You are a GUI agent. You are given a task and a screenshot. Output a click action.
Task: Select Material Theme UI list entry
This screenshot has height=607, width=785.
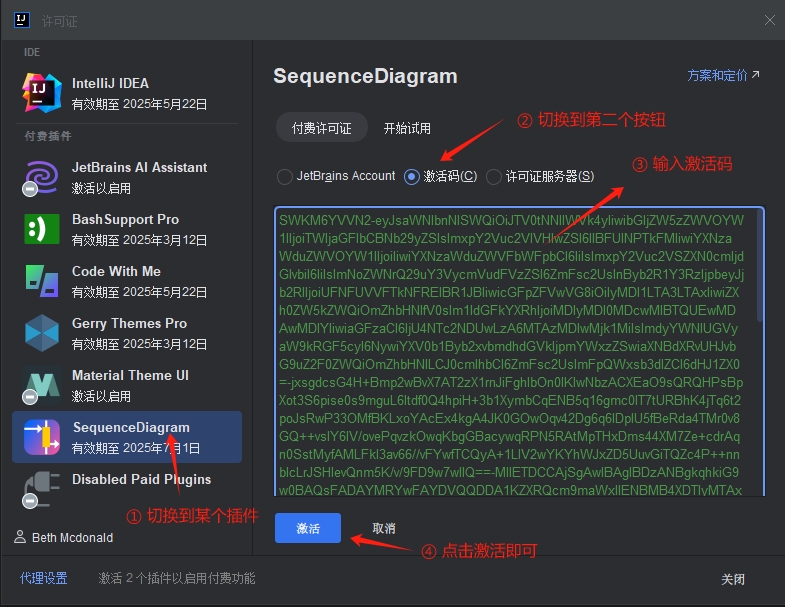tap(127, 385)
